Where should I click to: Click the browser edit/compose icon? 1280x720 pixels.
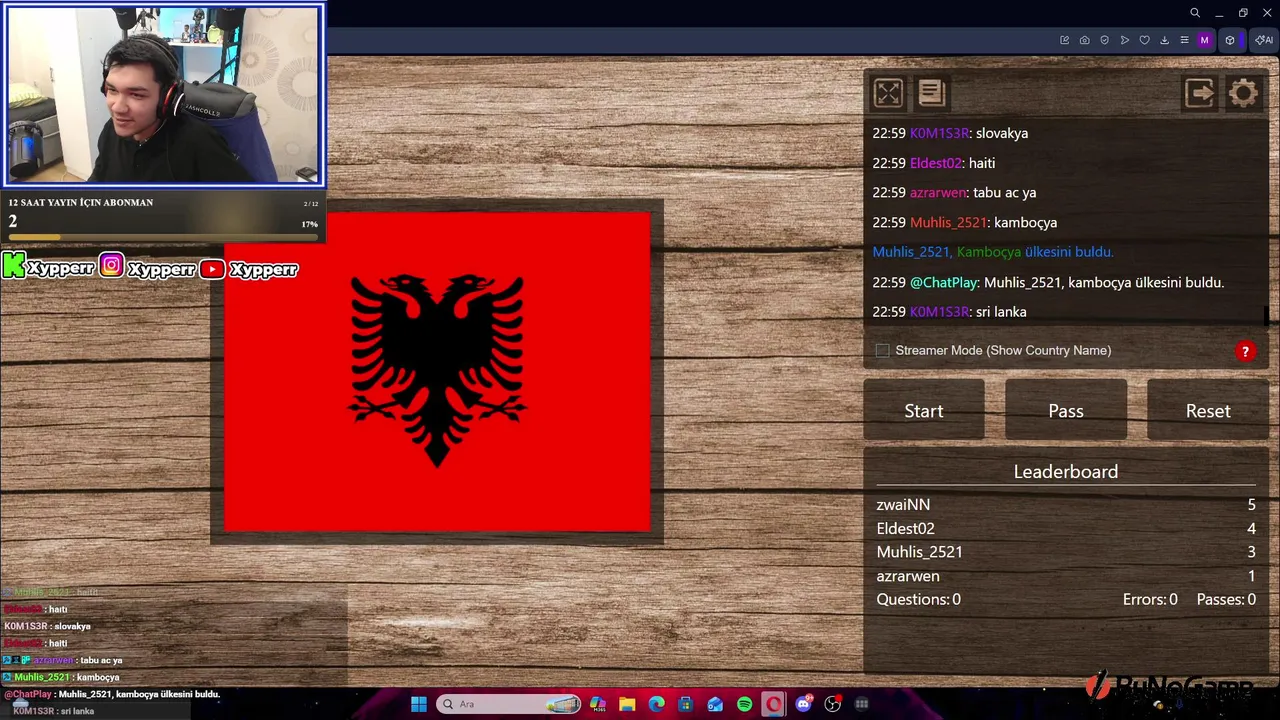[x=1065, y=40]
